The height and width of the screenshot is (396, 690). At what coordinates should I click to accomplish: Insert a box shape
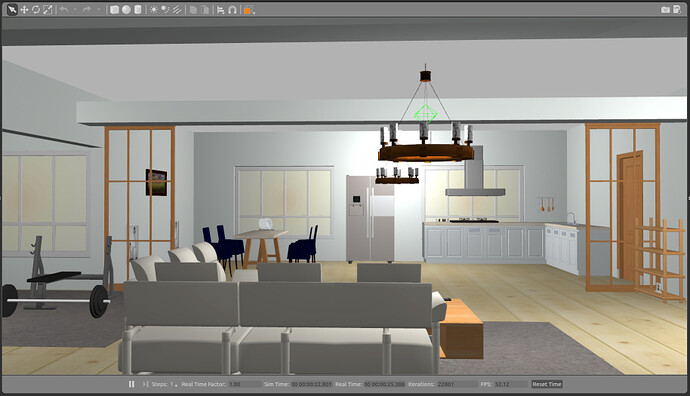(x=114, y=10)
